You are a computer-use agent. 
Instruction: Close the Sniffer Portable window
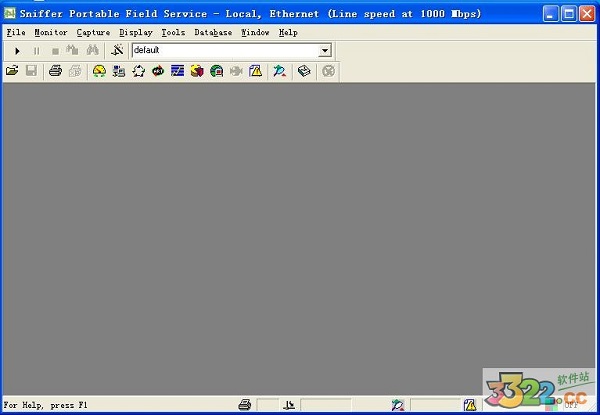(587, 14)
